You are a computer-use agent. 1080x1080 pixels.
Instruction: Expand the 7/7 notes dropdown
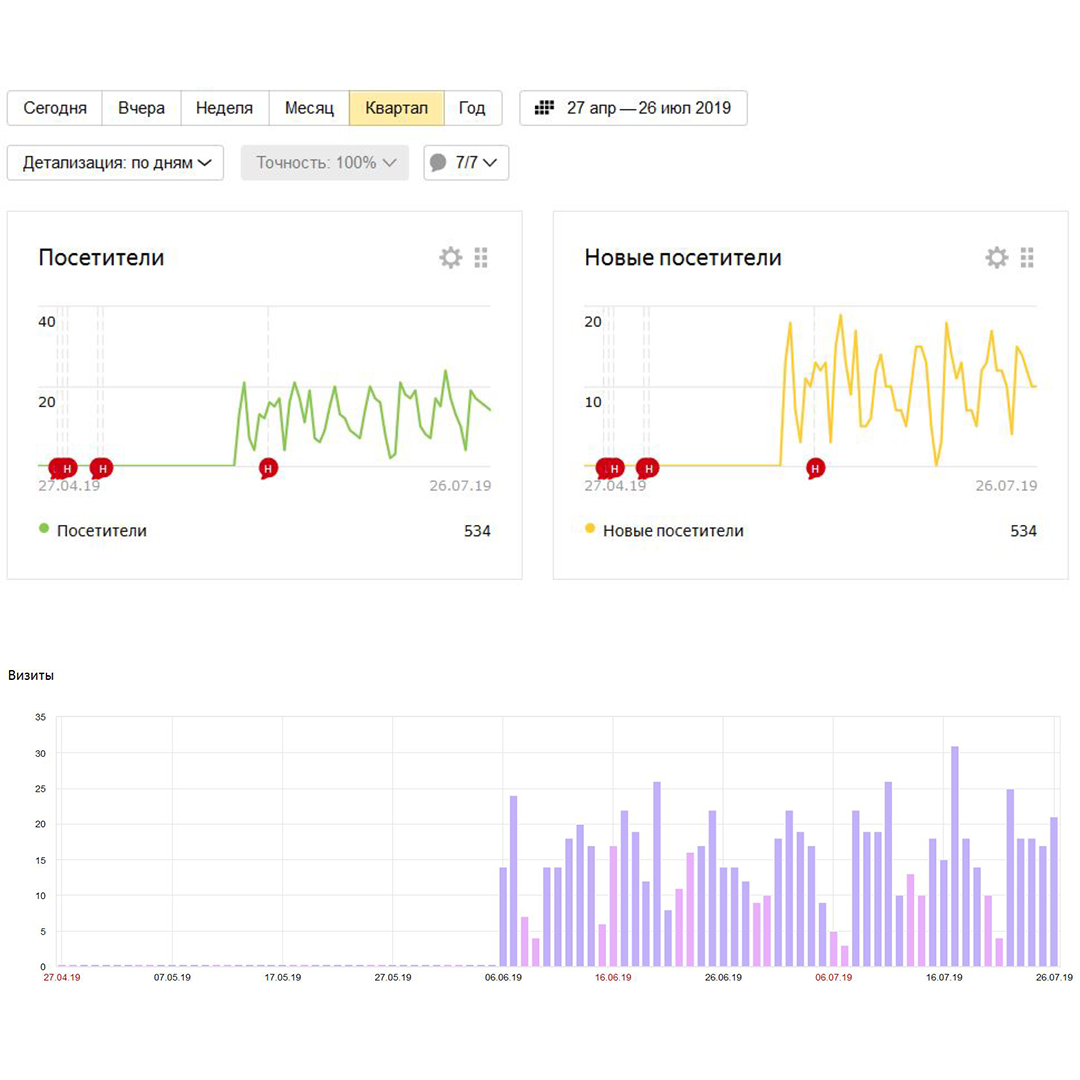tap(466, 163)
